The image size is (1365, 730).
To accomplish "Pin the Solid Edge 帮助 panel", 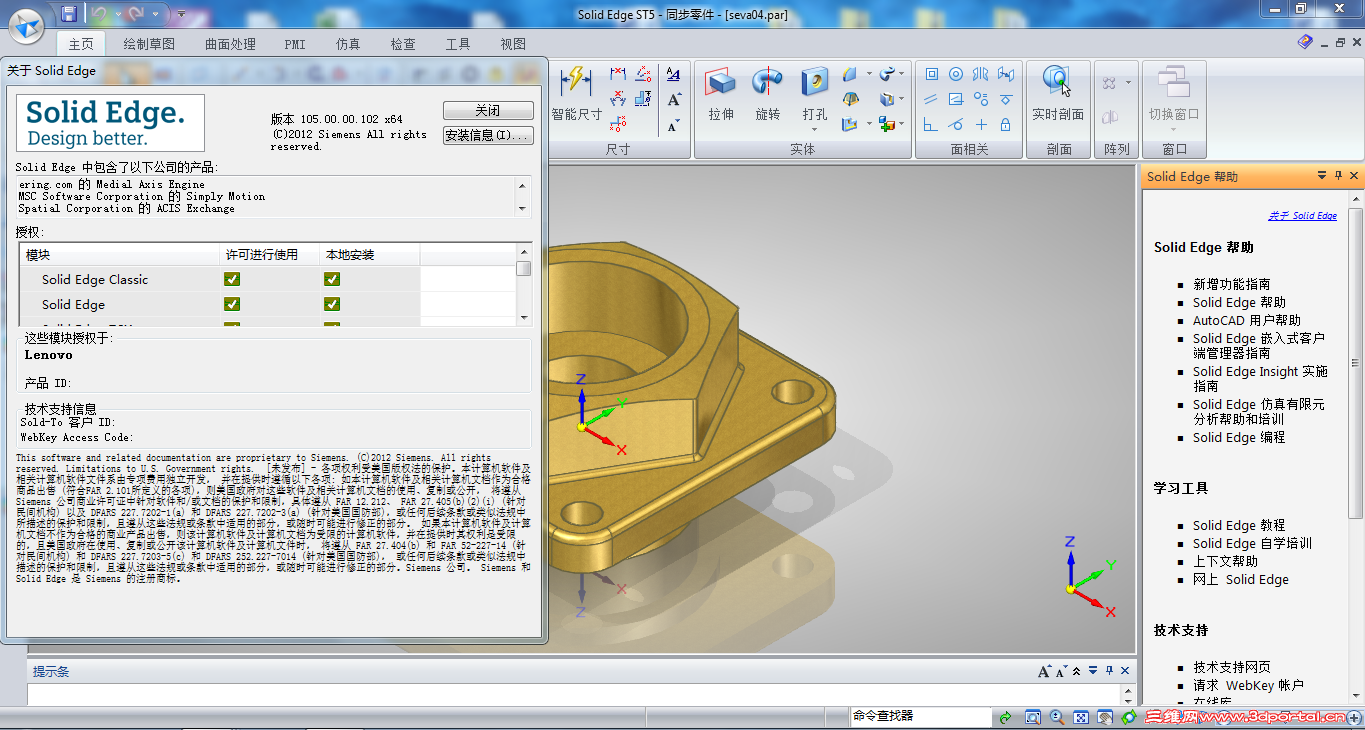I will click(x=1338, y=176).
